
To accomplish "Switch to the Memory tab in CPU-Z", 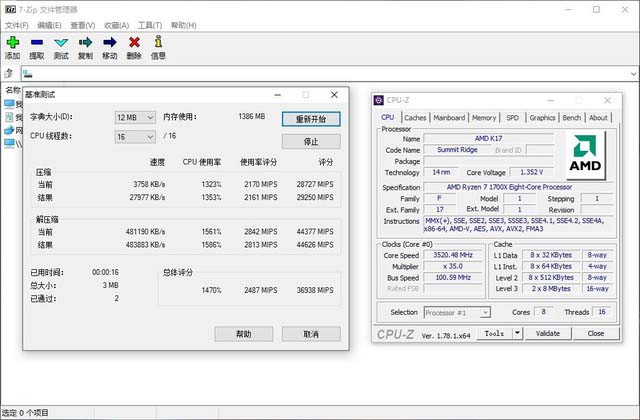I will pyautogui.click(x=484, y=117).
